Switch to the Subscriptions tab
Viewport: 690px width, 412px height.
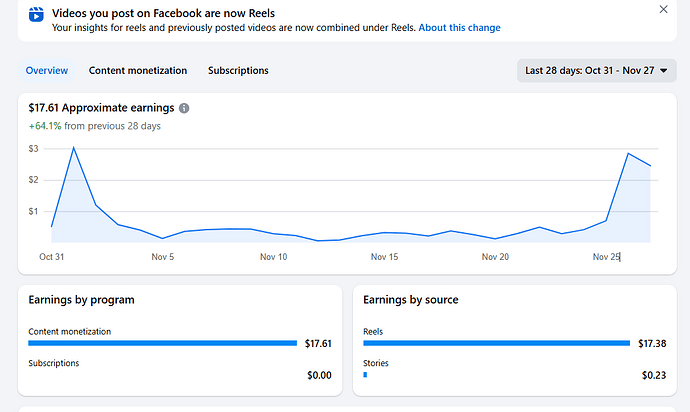click(238, 71)
